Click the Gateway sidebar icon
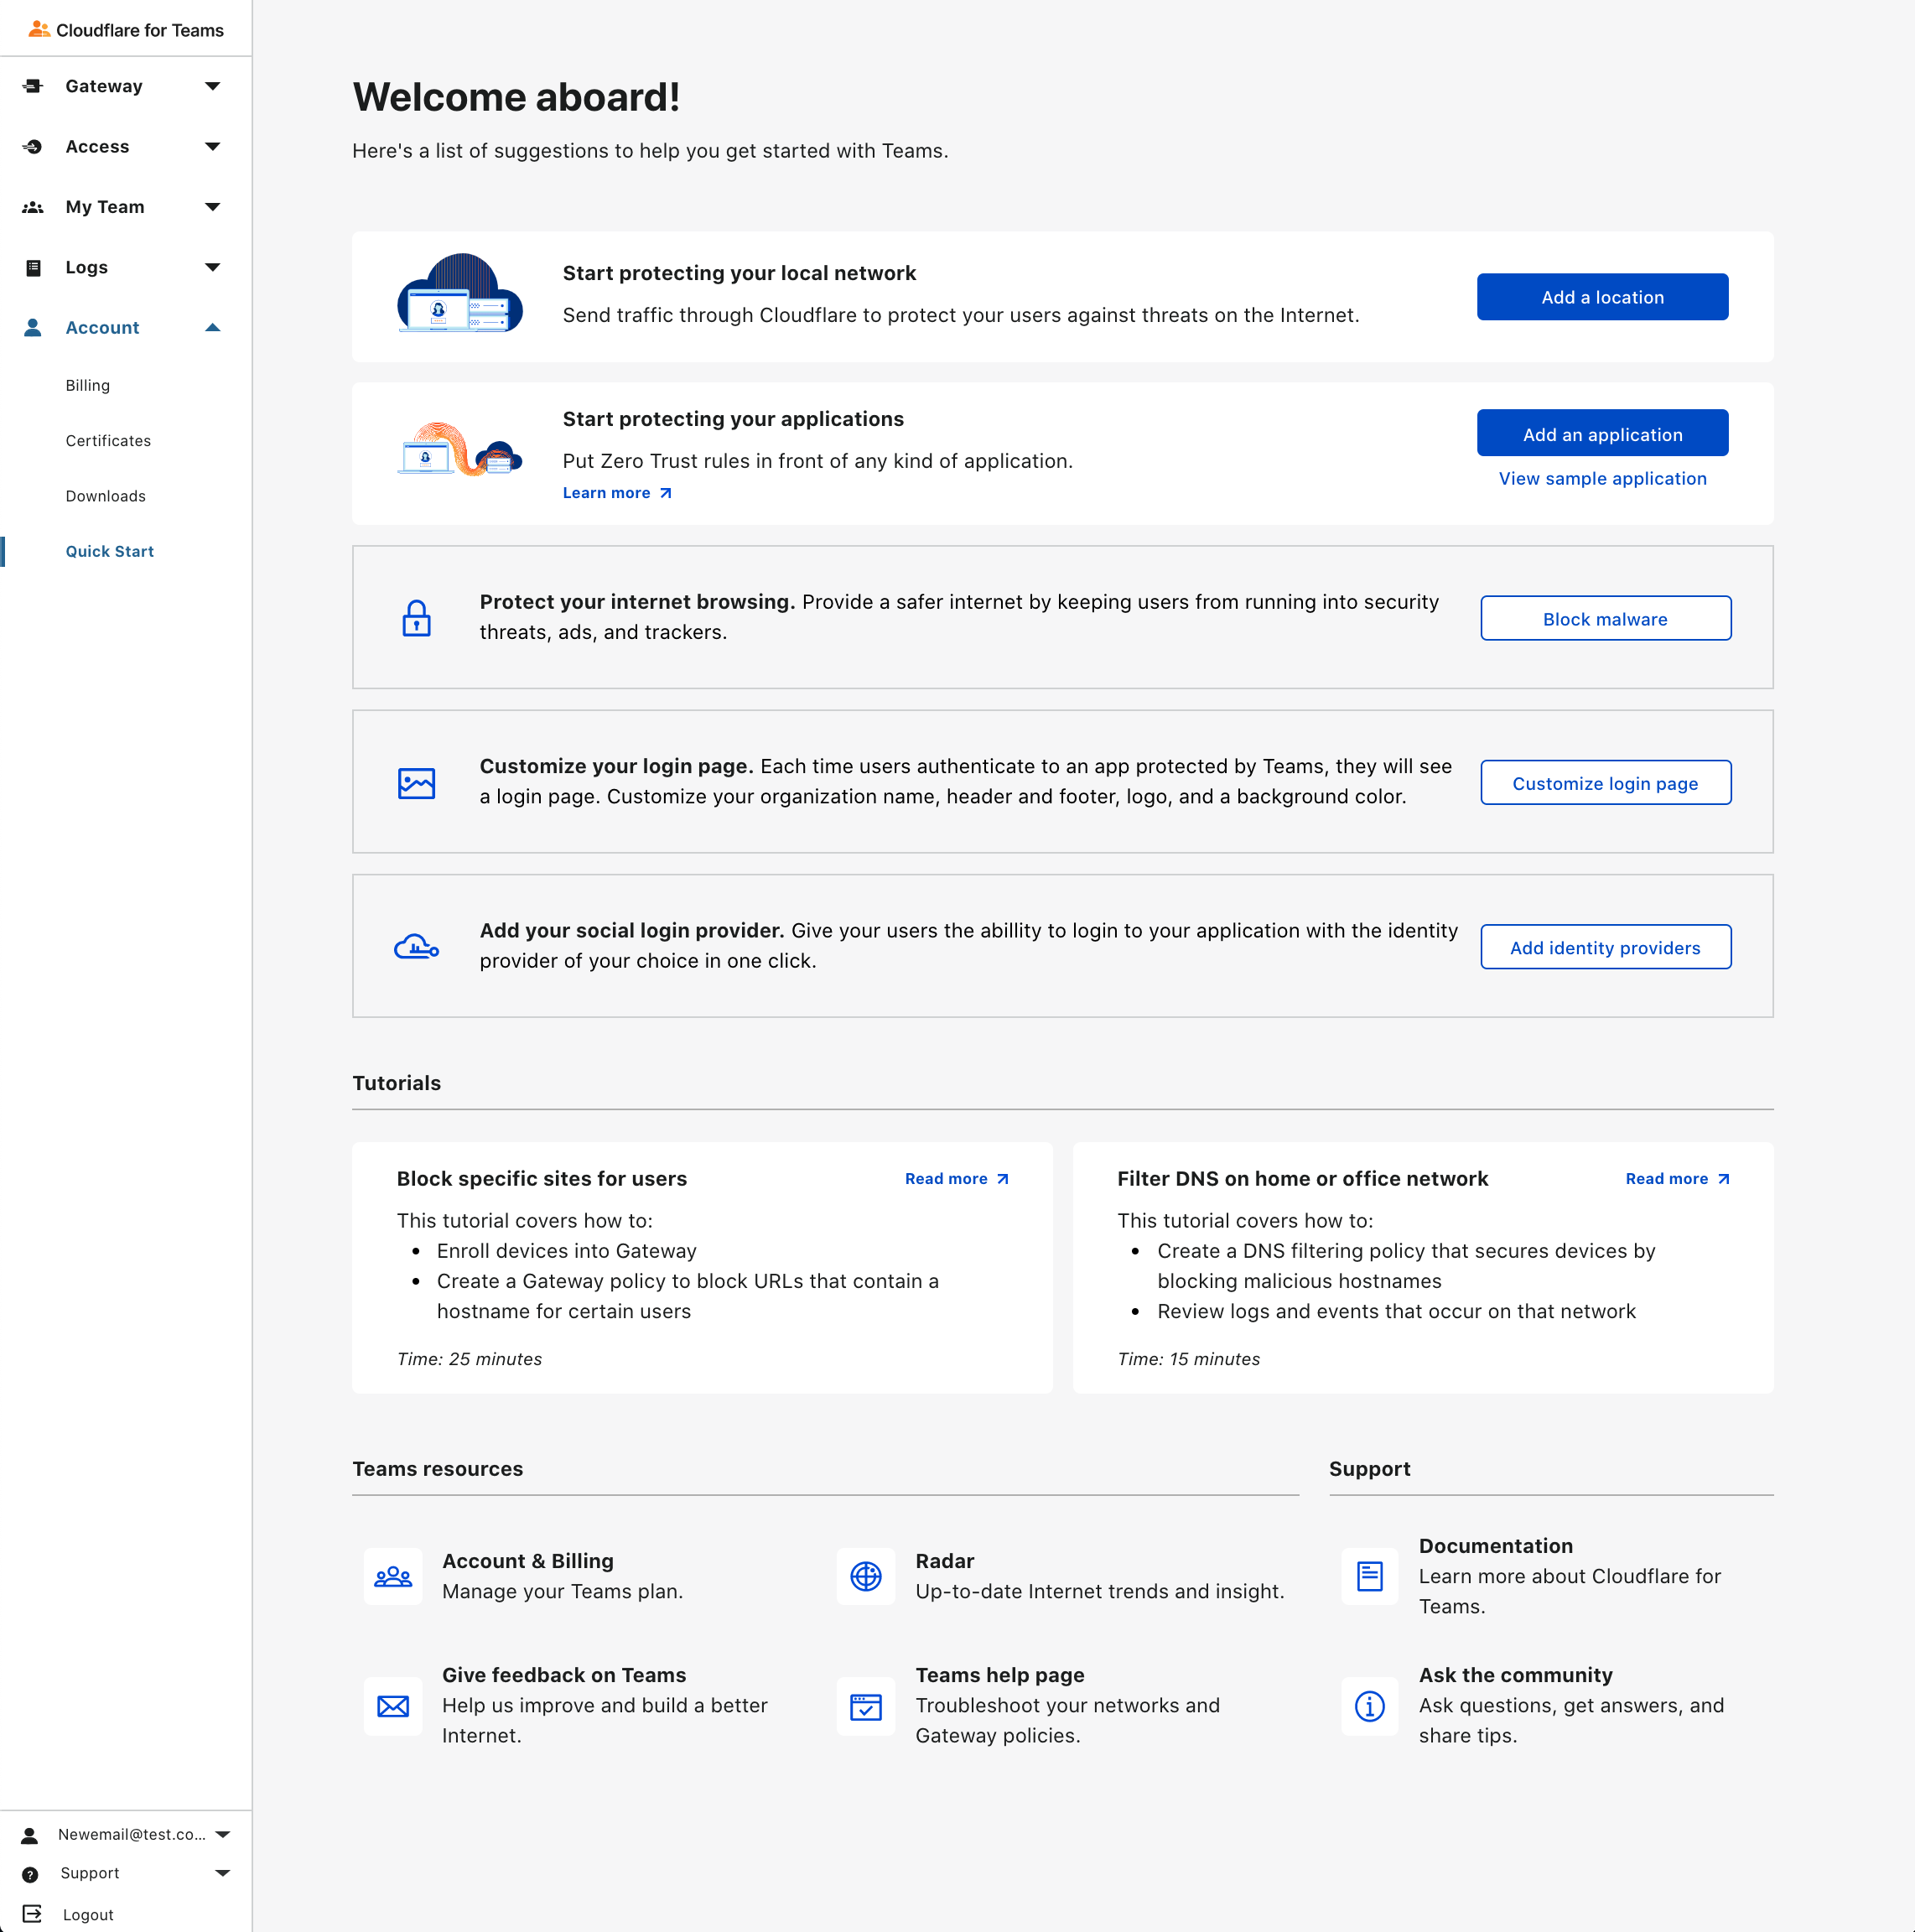This screenshot has height=1932, width=1915. (x=33, y=86)
